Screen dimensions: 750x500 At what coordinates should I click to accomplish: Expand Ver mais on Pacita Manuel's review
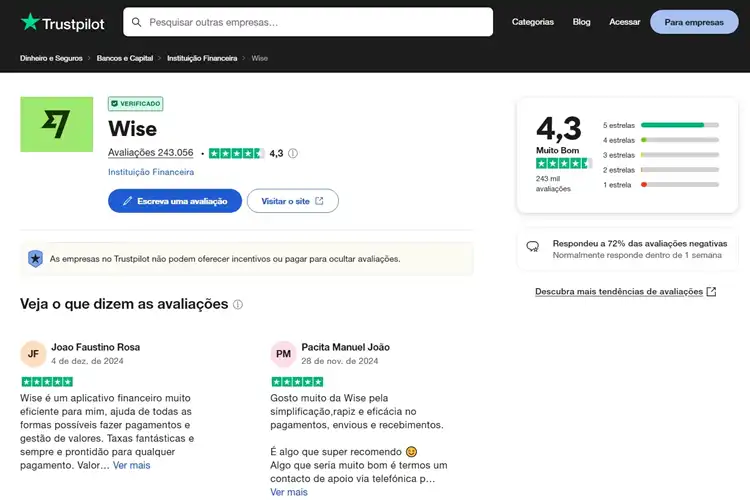[x=289, y=492]
